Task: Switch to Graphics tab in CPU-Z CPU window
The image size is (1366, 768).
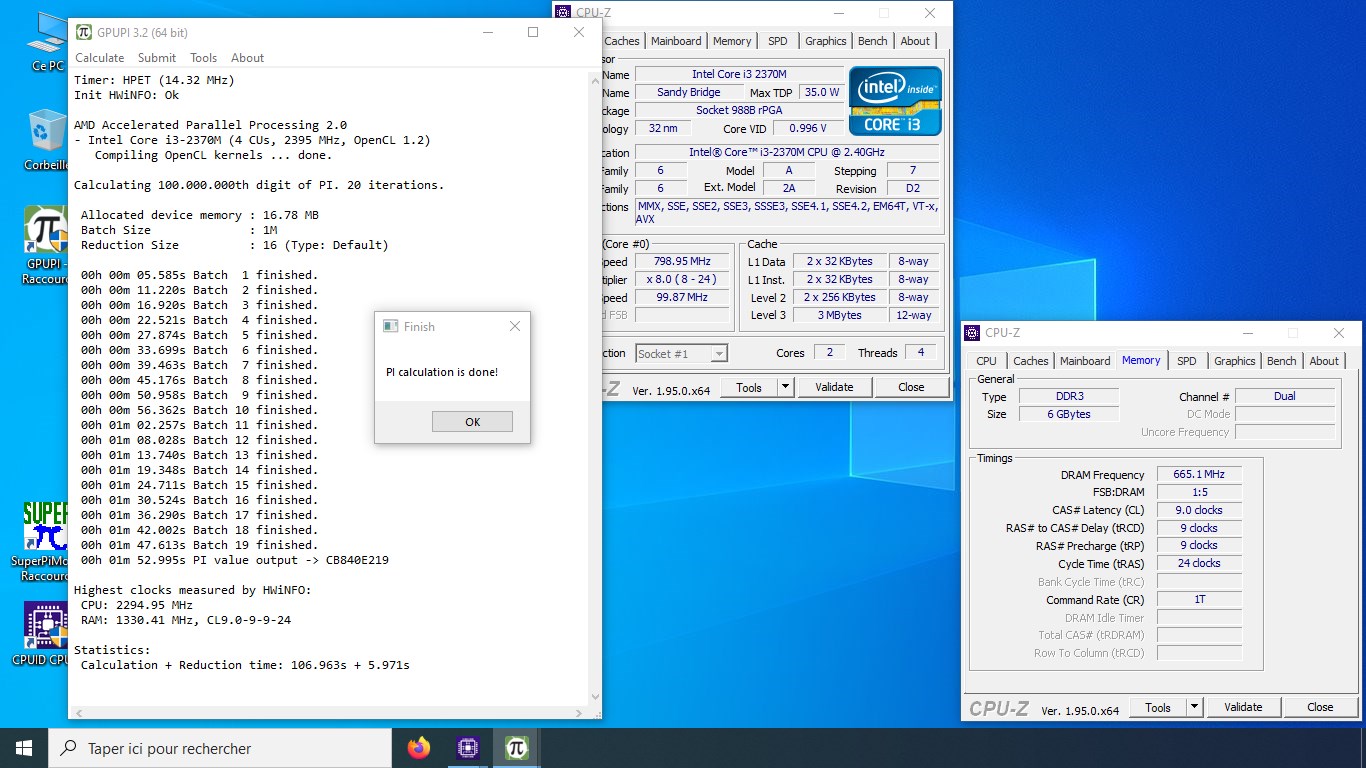Action: coord(825,41)
